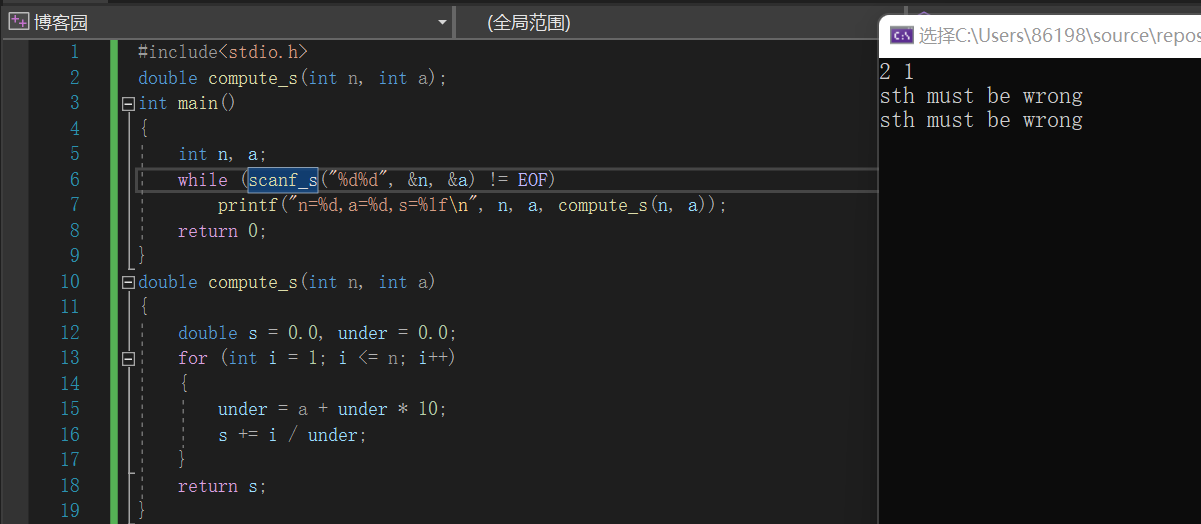
Task: Click the console window icon
Action: [901, 36]
